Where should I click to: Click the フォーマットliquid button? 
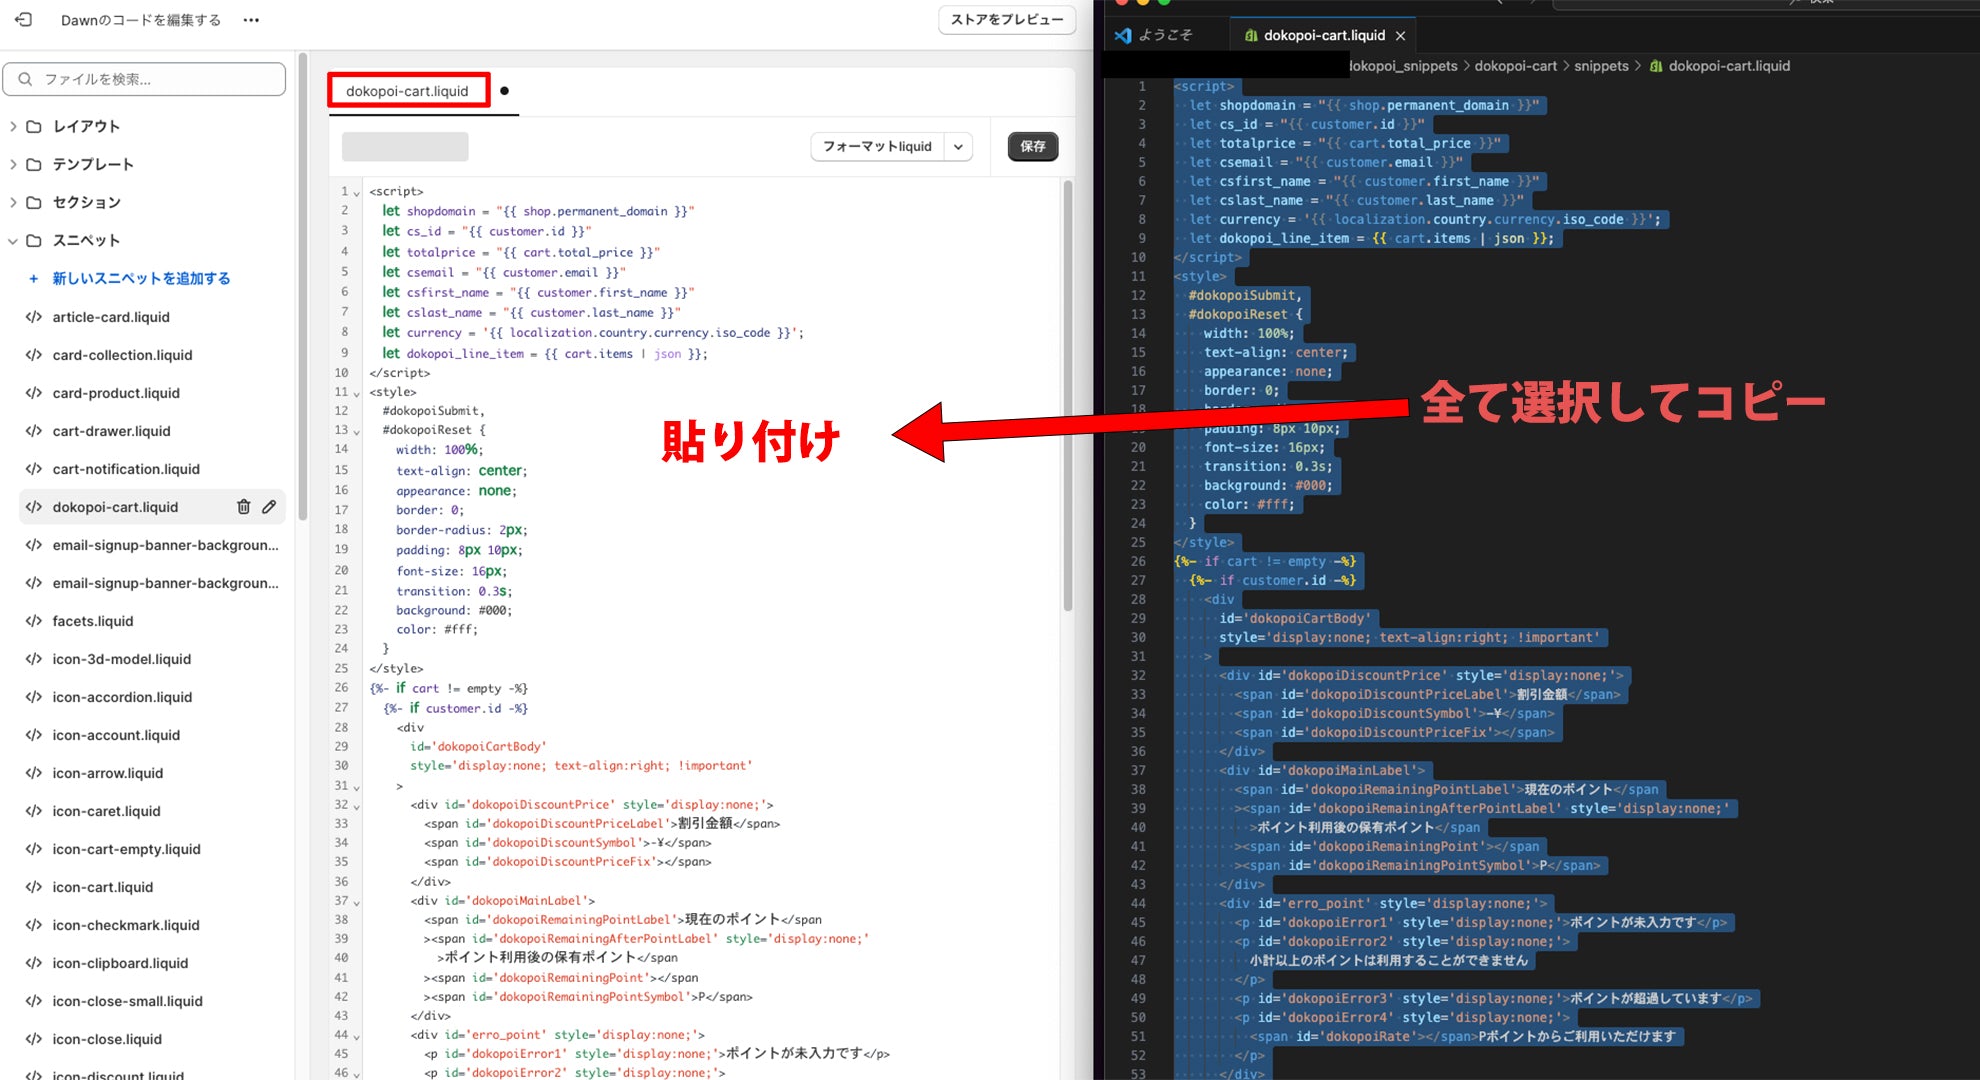coord(877,147)
